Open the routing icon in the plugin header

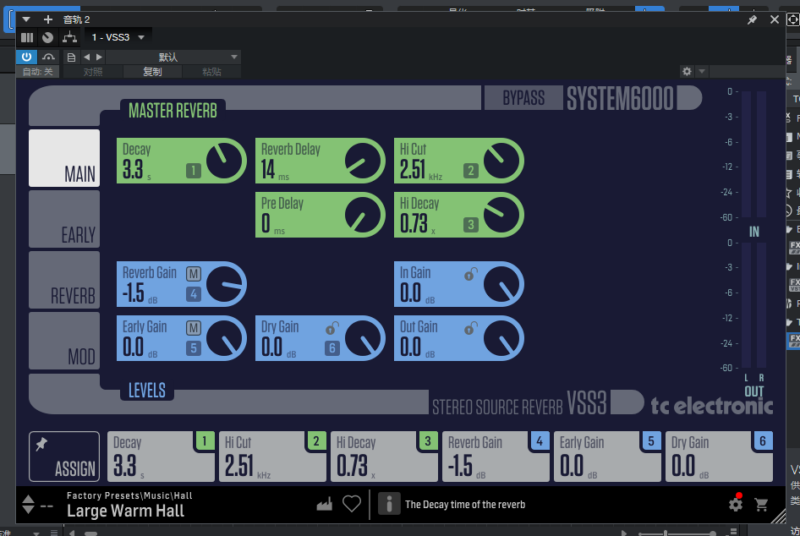click(69, 37)
